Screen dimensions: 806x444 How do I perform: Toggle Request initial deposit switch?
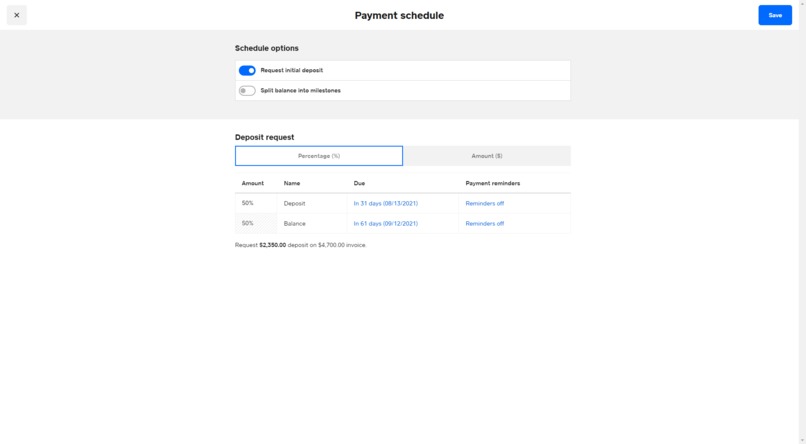pos(247,70)
